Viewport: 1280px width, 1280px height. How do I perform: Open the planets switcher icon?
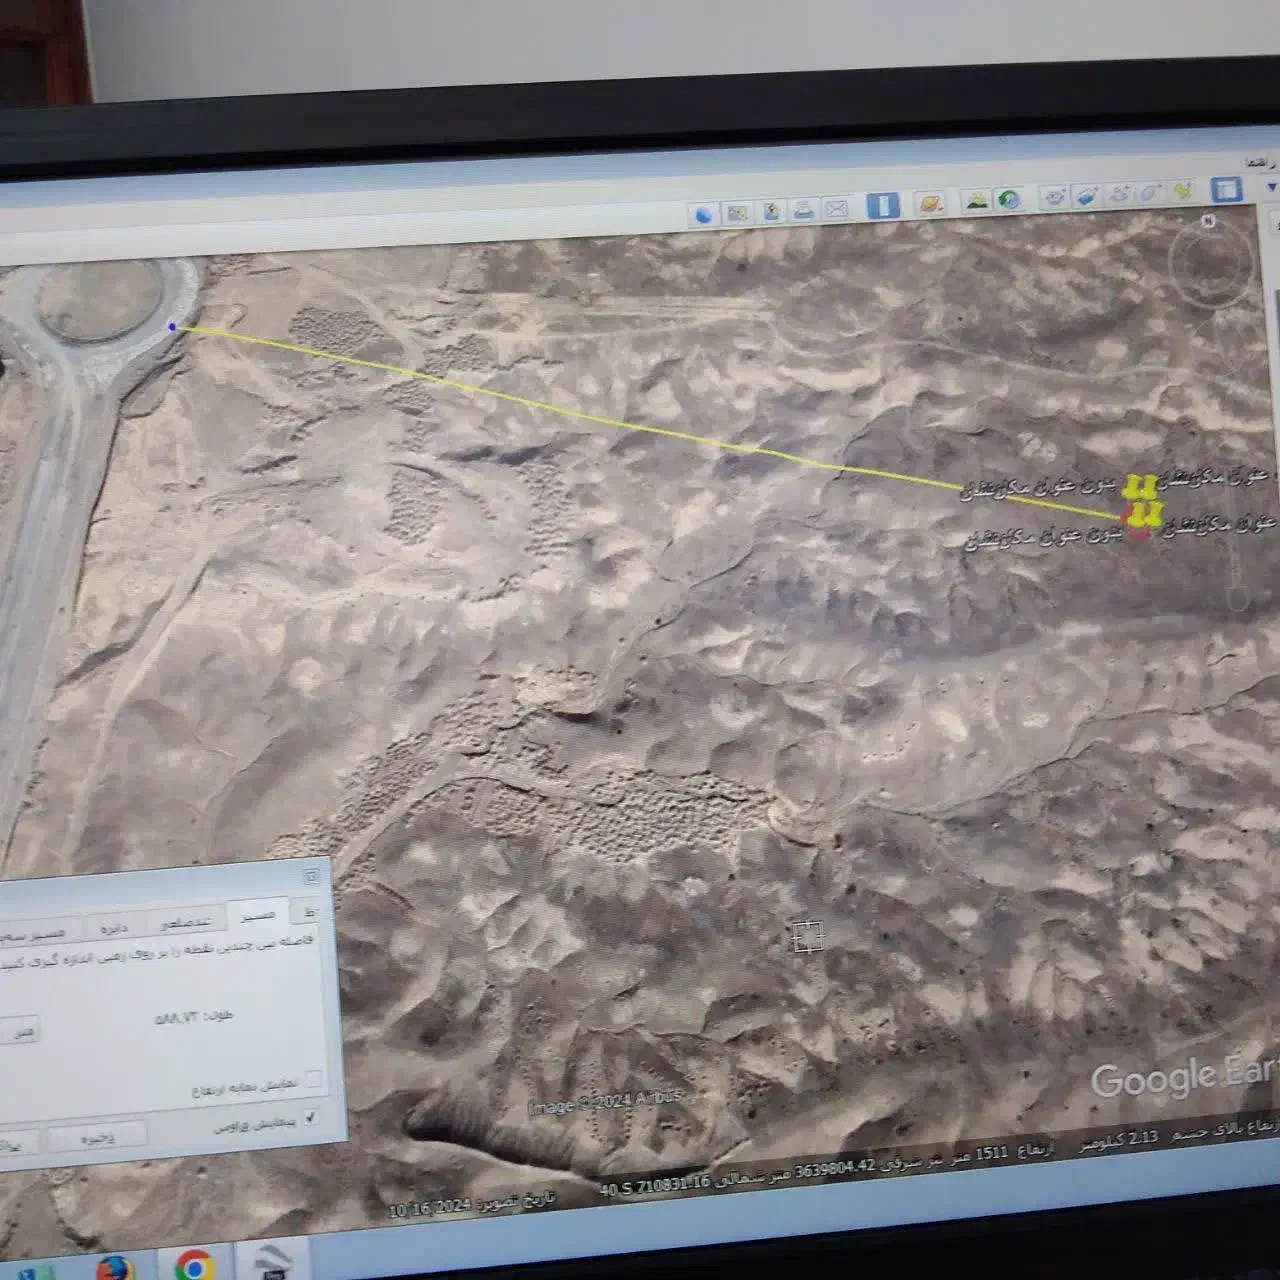(931, 203)
